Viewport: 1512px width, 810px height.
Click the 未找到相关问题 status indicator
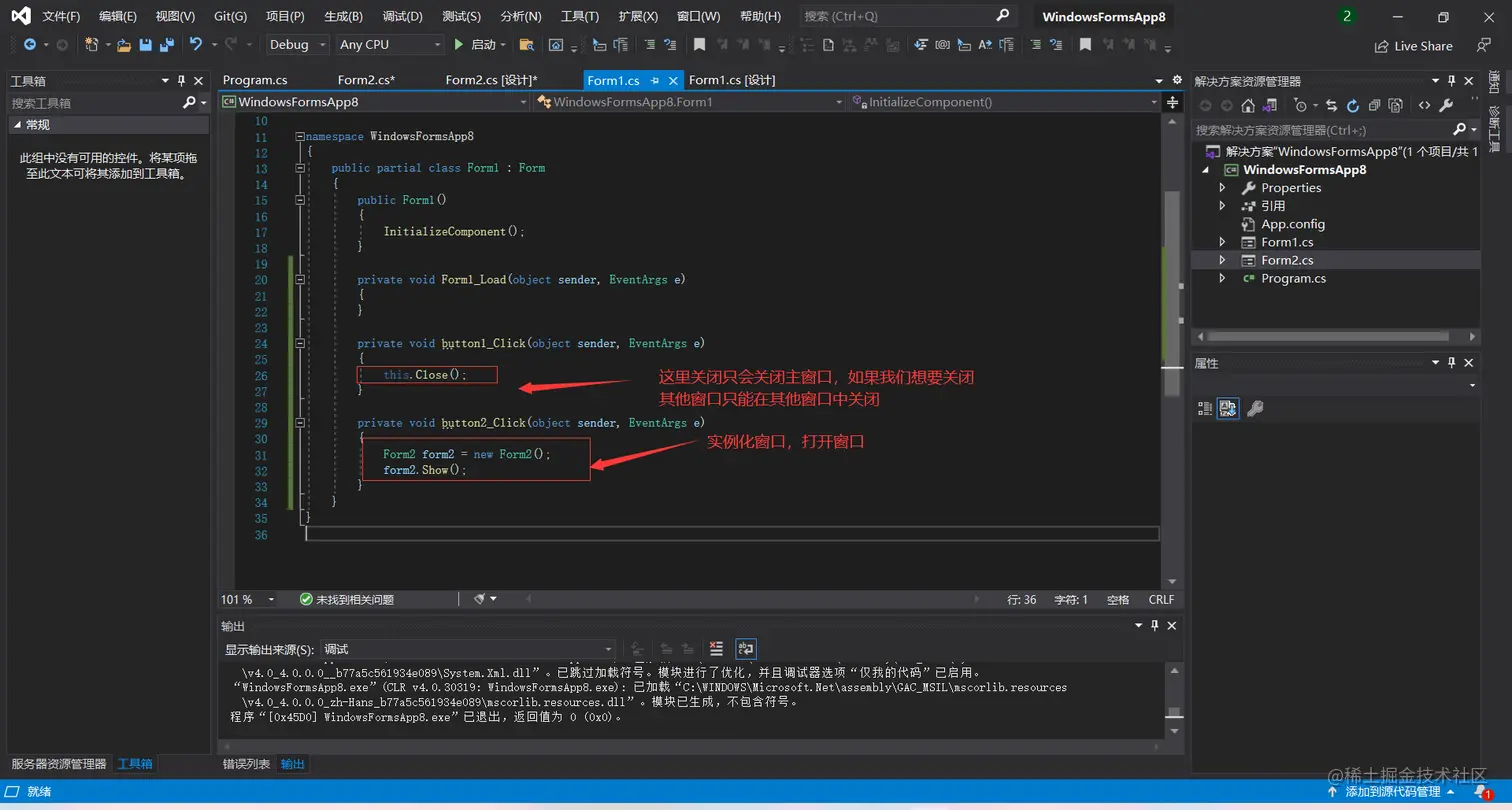click(347, 599)
